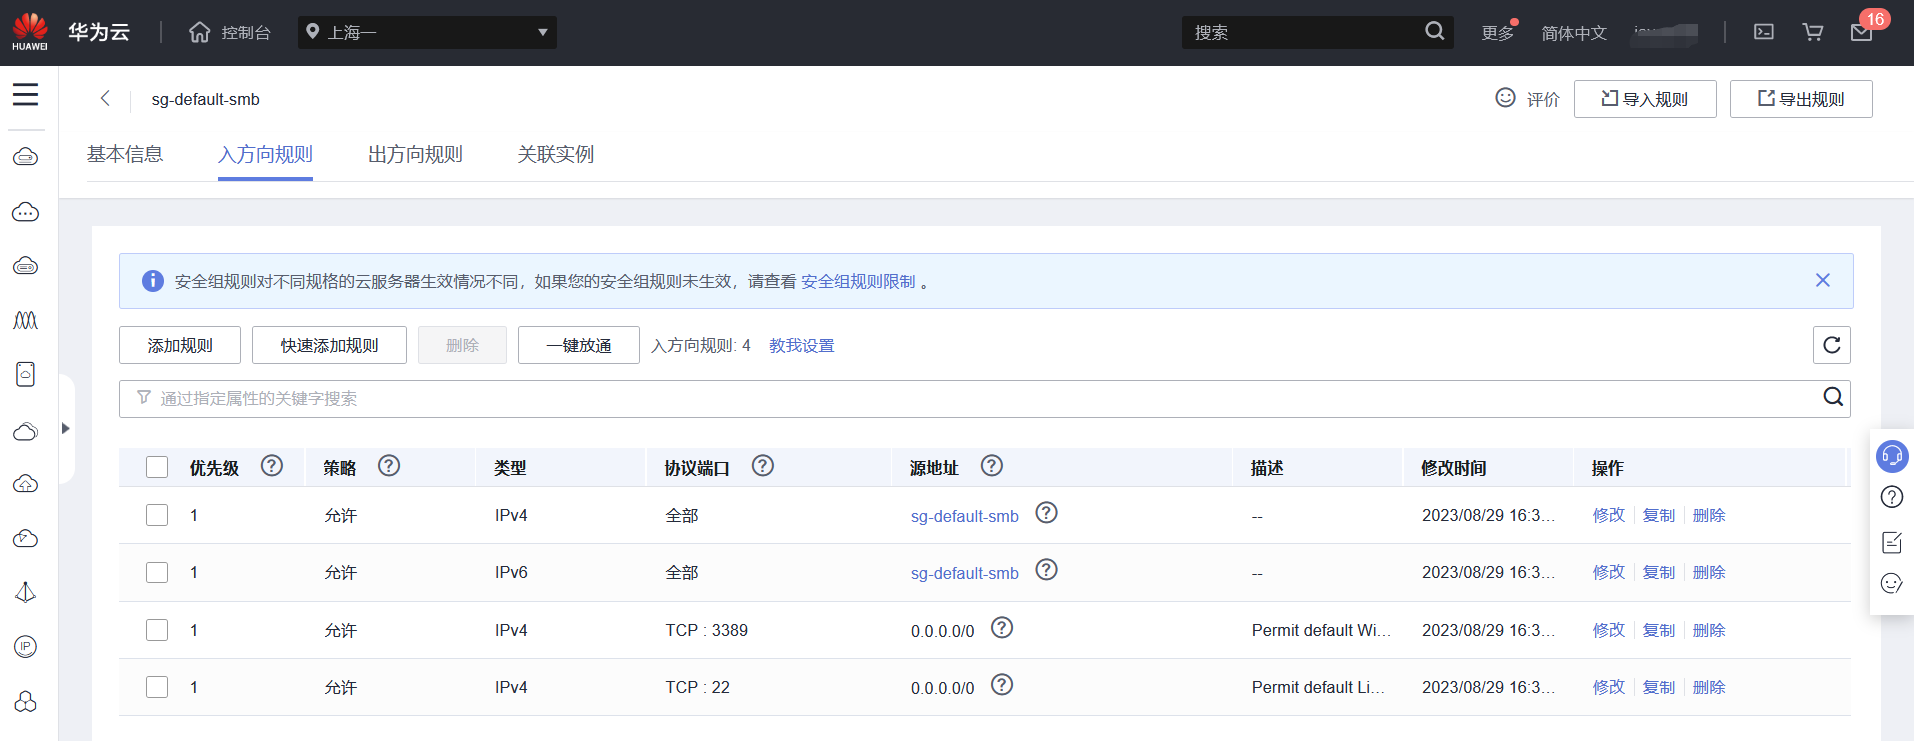
Task: Click 导入规则 button
Action: click(1645, 99)
